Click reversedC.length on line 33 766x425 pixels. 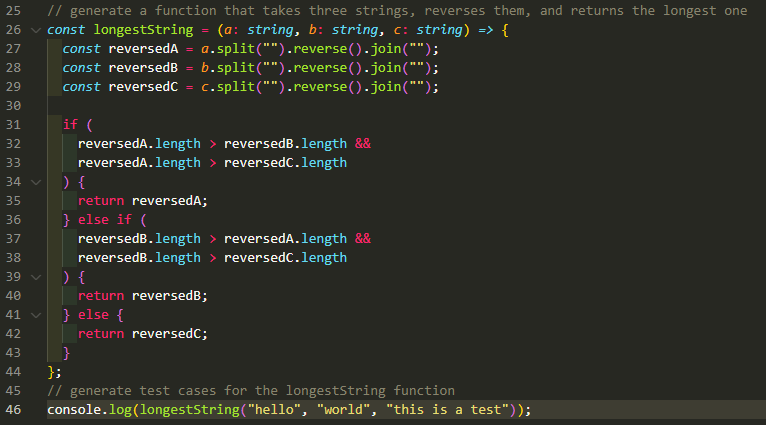pos(285,163)
